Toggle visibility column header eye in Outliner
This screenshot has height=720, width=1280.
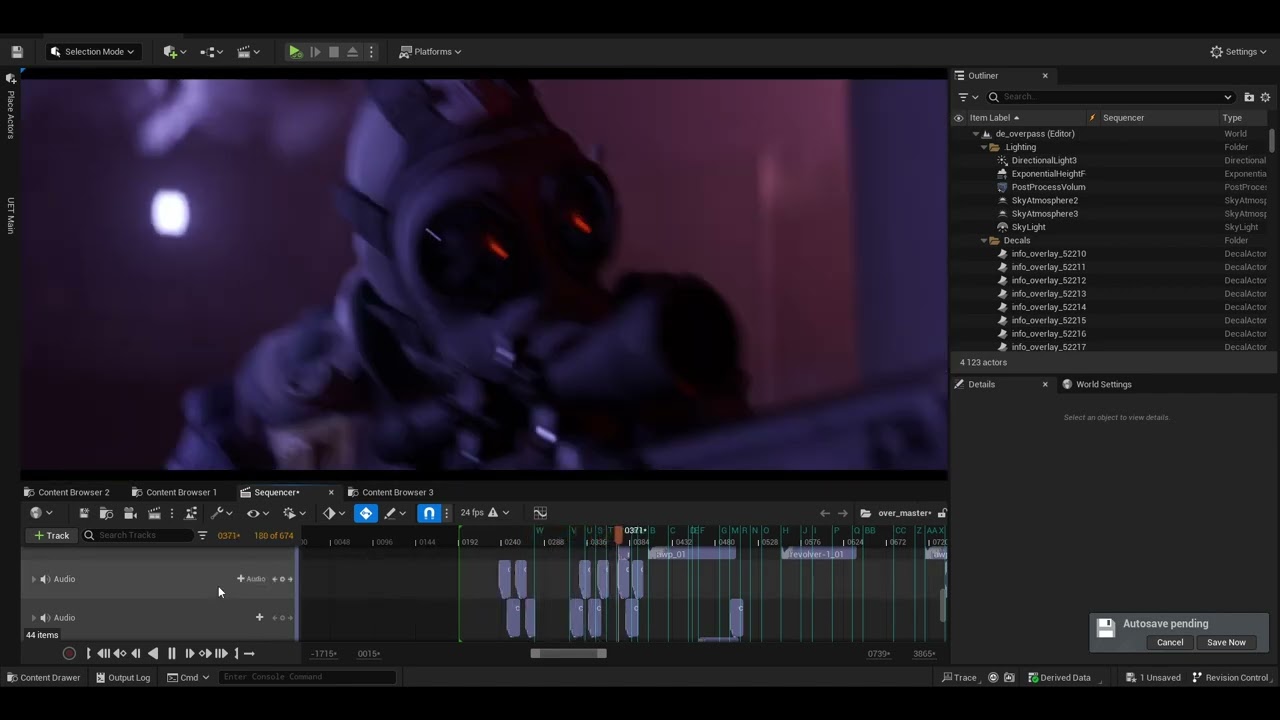pyautogui.click(x=958, y=118)
